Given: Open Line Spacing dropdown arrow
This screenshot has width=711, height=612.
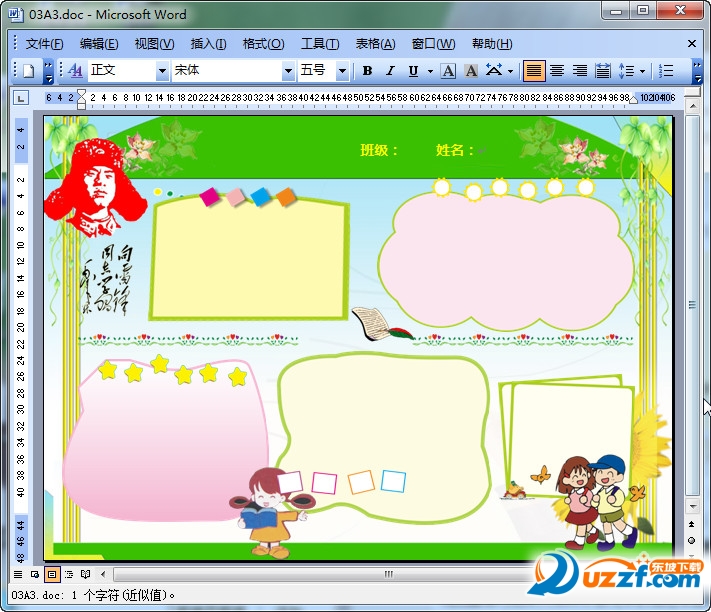Looking at the screenshot, I should 642,71.
